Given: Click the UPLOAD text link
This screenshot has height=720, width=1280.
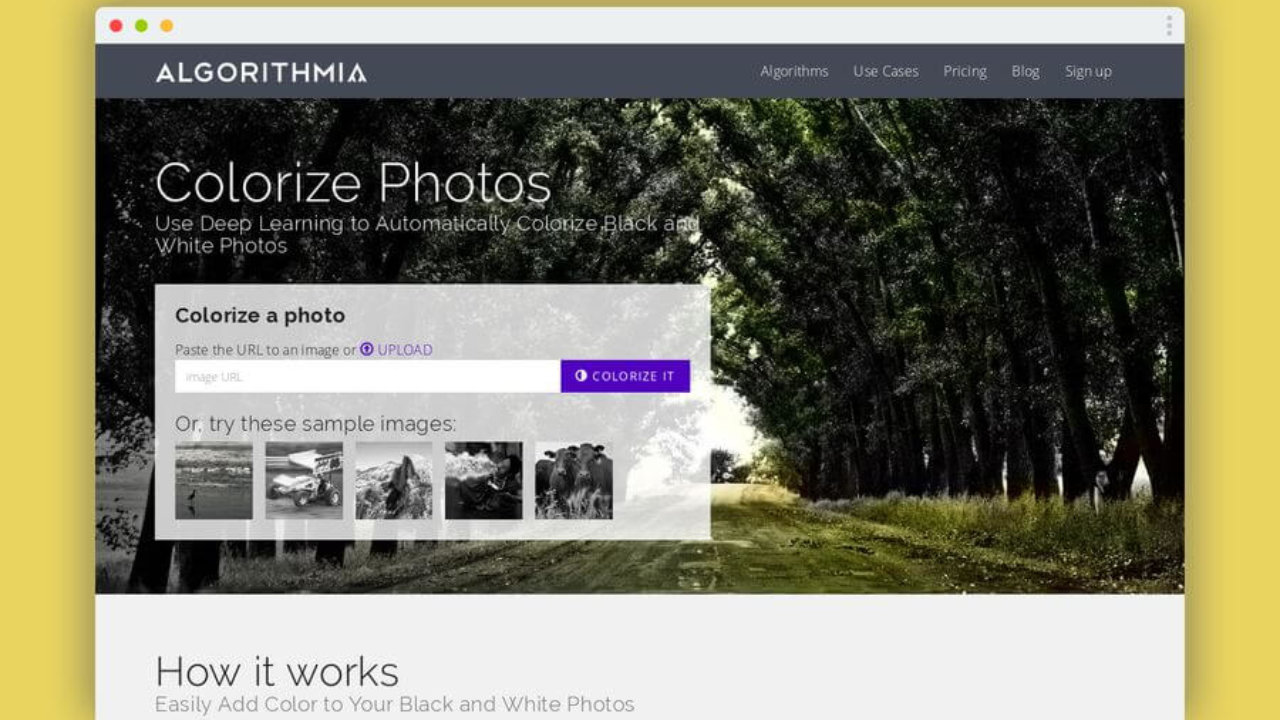Looking at the screenshot, I should pos(405,350).
